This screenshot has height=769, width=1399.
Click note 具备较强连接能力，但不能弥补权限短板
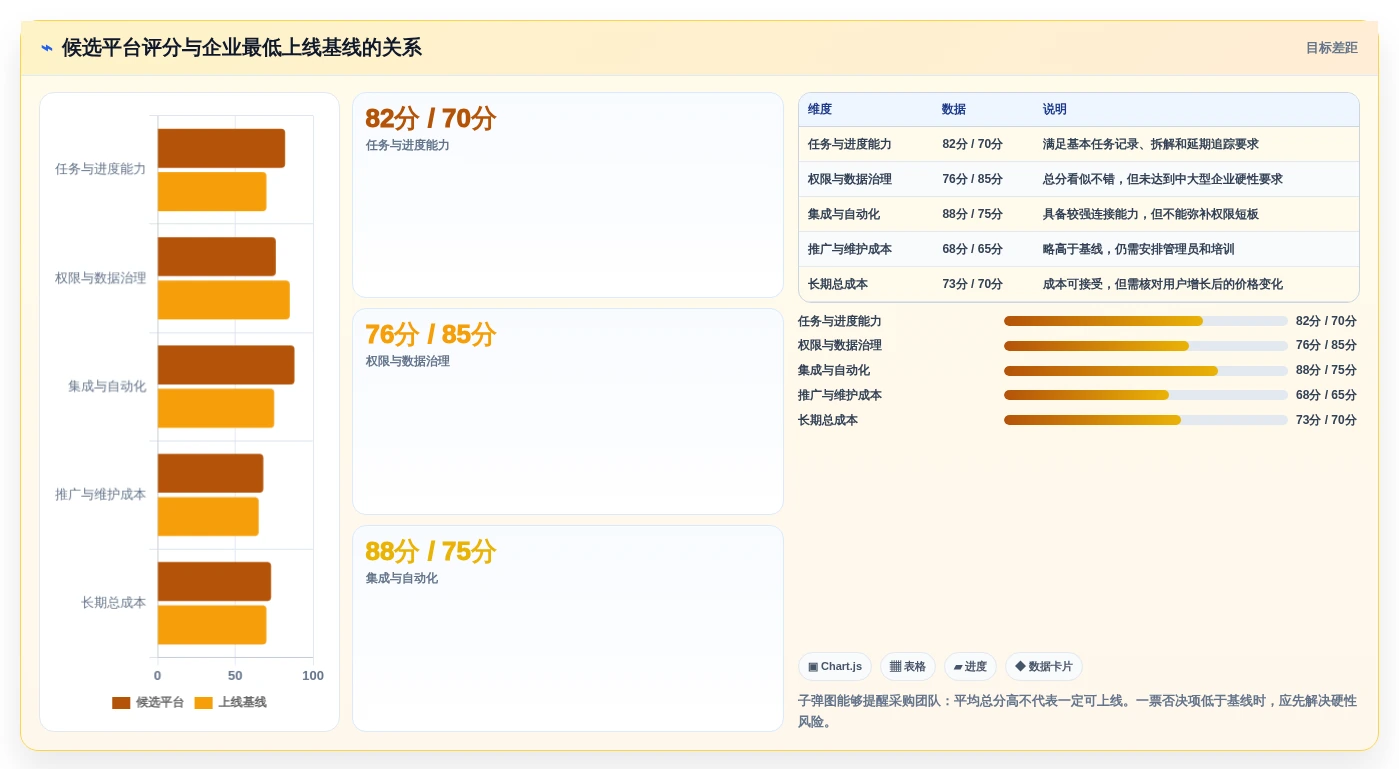tap(1151, 214)
